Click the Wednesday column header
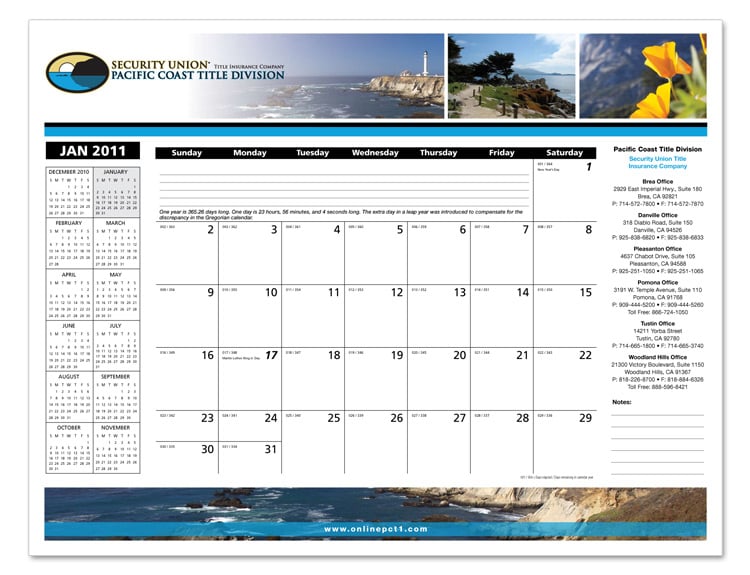This screenshot has width=750, height=575. 375,153
